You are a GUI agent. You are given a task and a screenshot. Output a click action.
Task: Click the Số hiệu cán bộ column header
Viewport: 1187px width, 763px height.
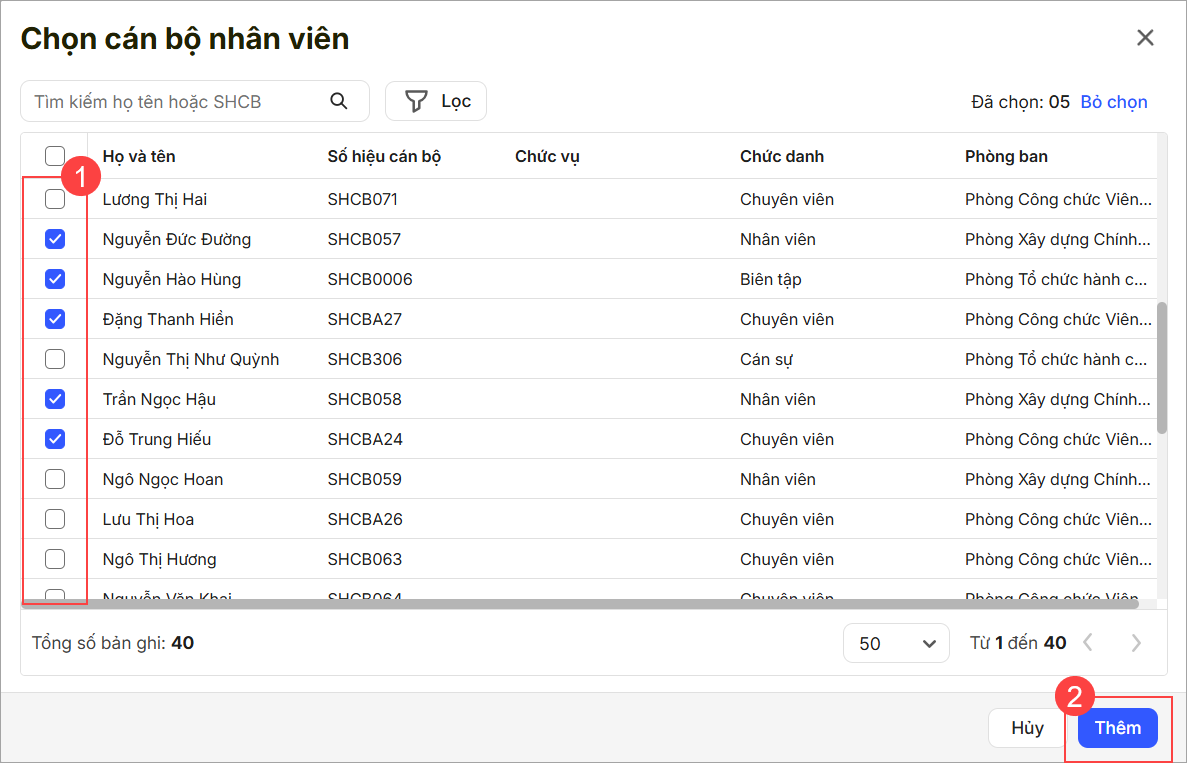click(384, 156)
